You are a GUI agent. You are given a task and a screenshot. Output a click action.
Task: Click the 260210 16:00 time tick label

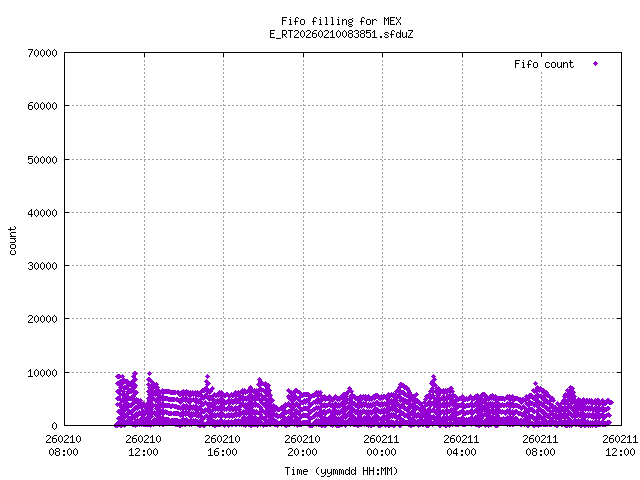pos(222,445)
